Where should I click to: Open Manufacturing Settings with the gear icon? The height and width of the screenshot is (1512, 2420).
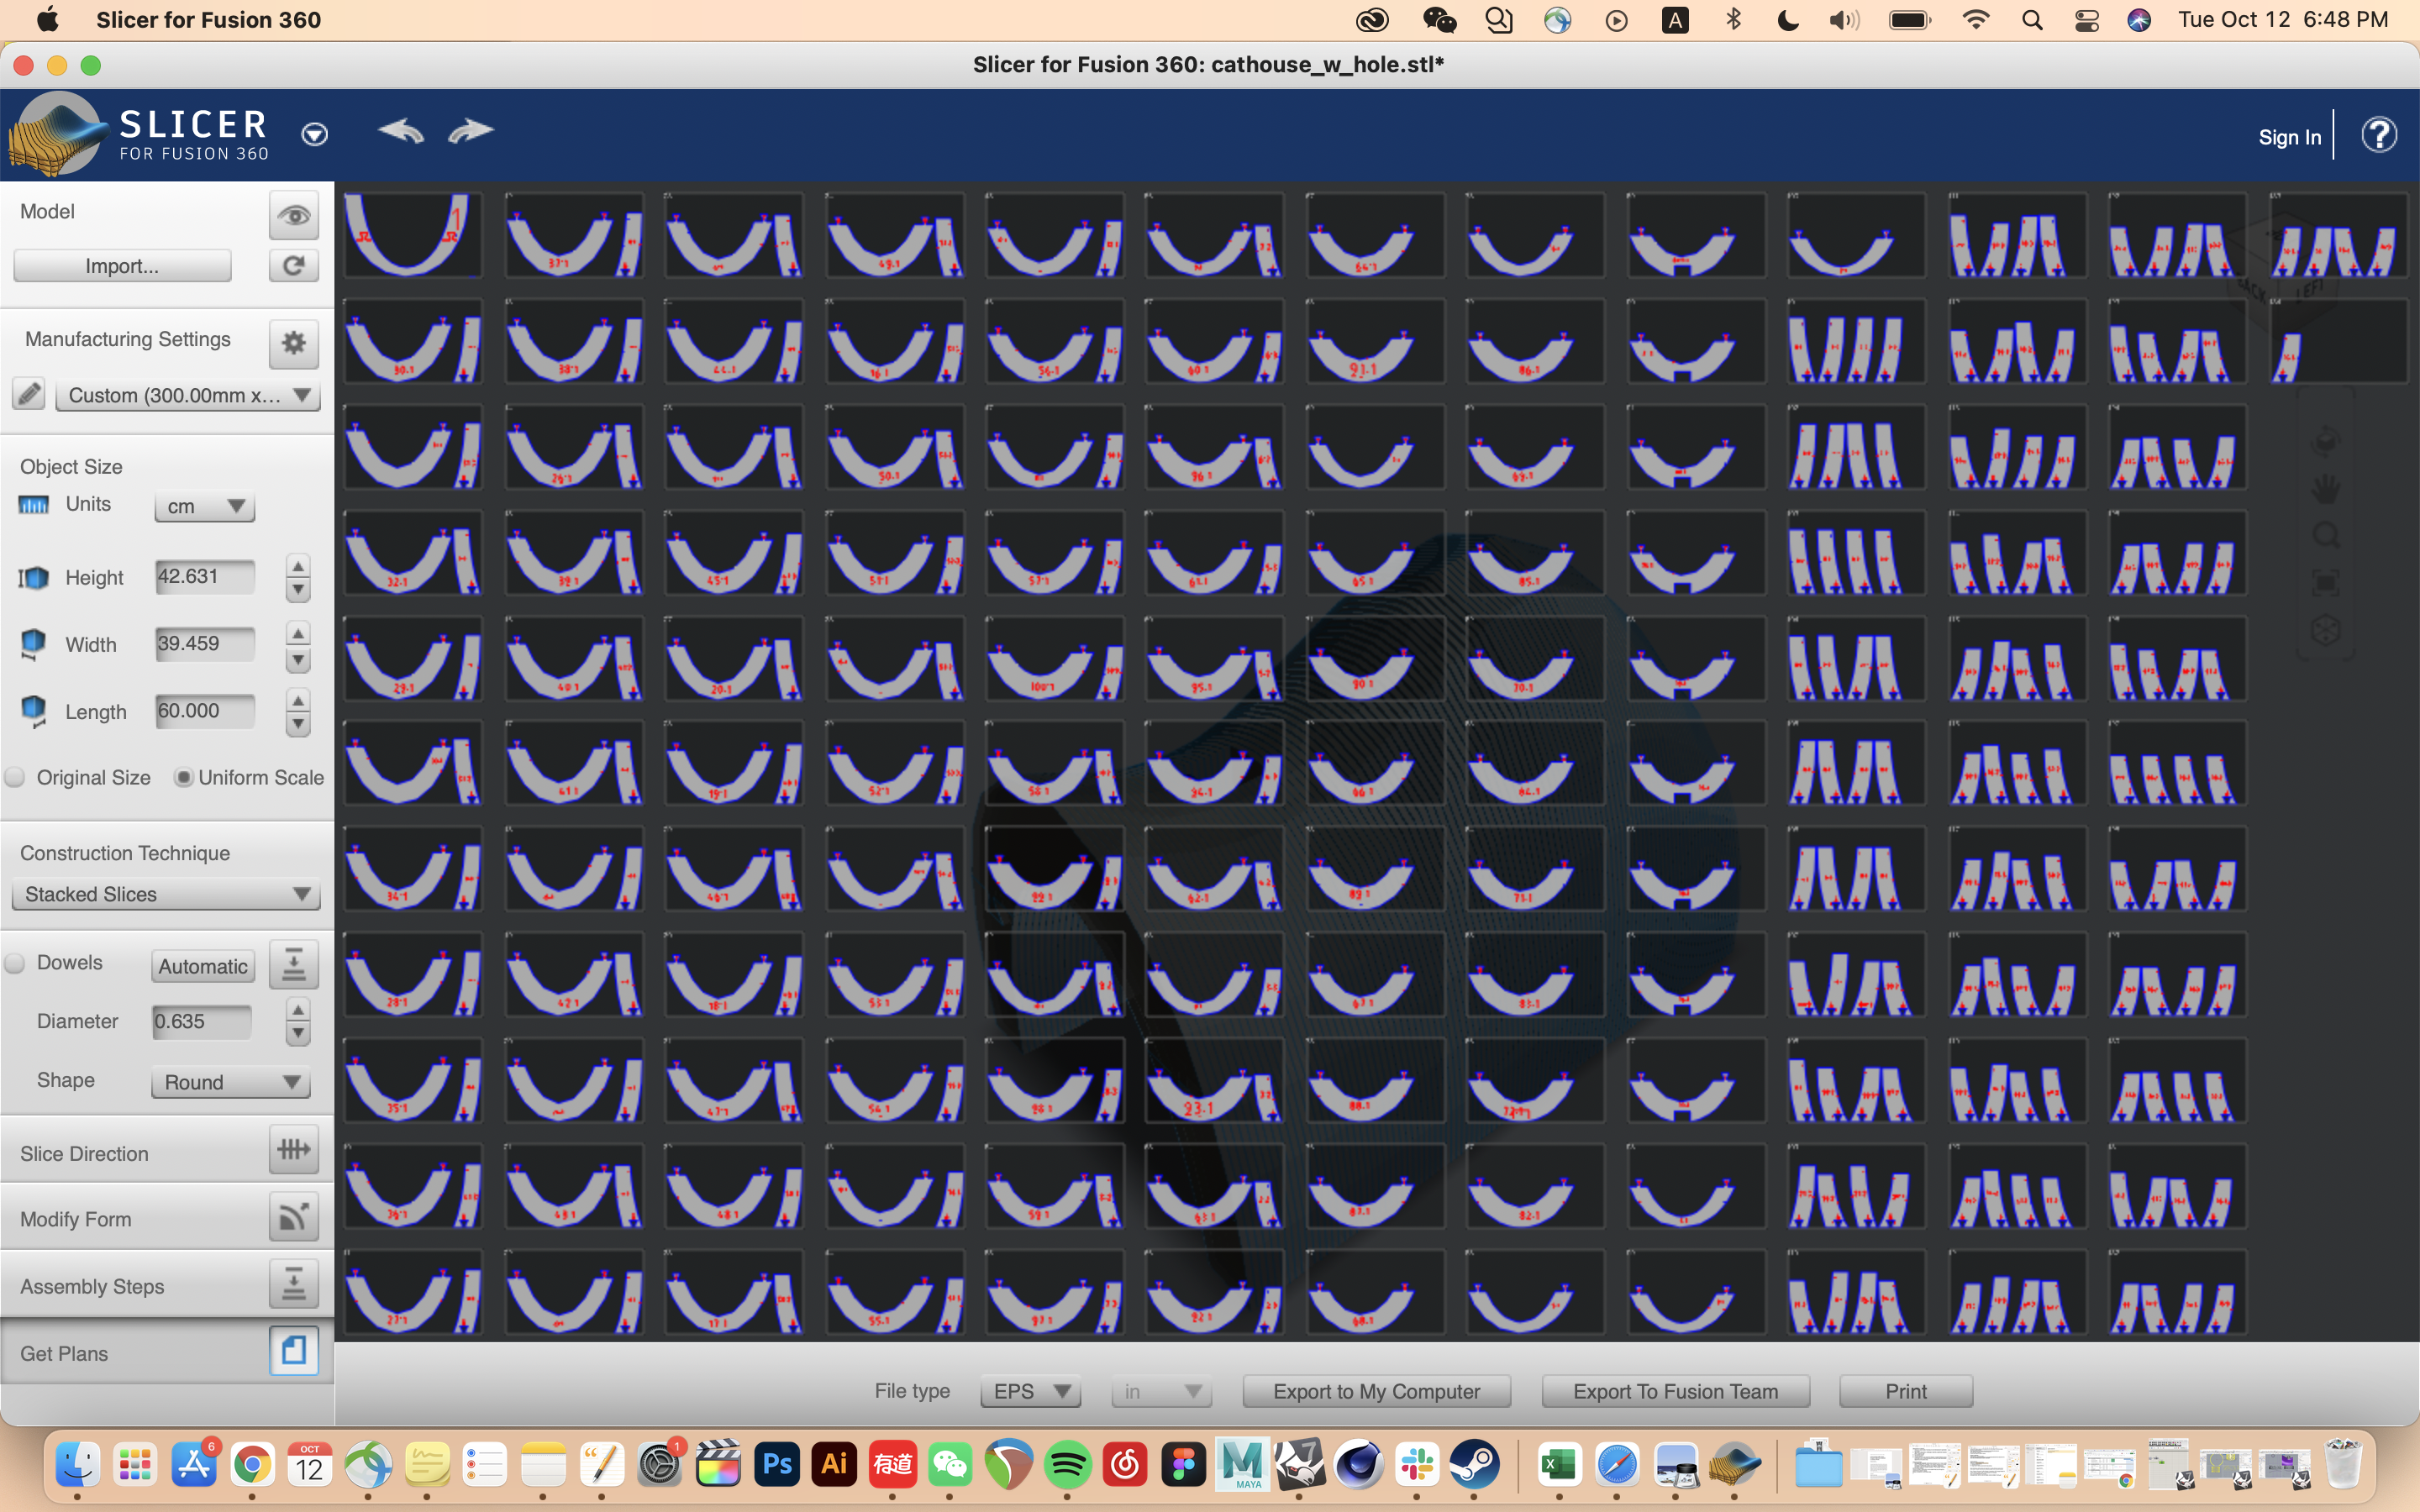click(x=294, y=343)
